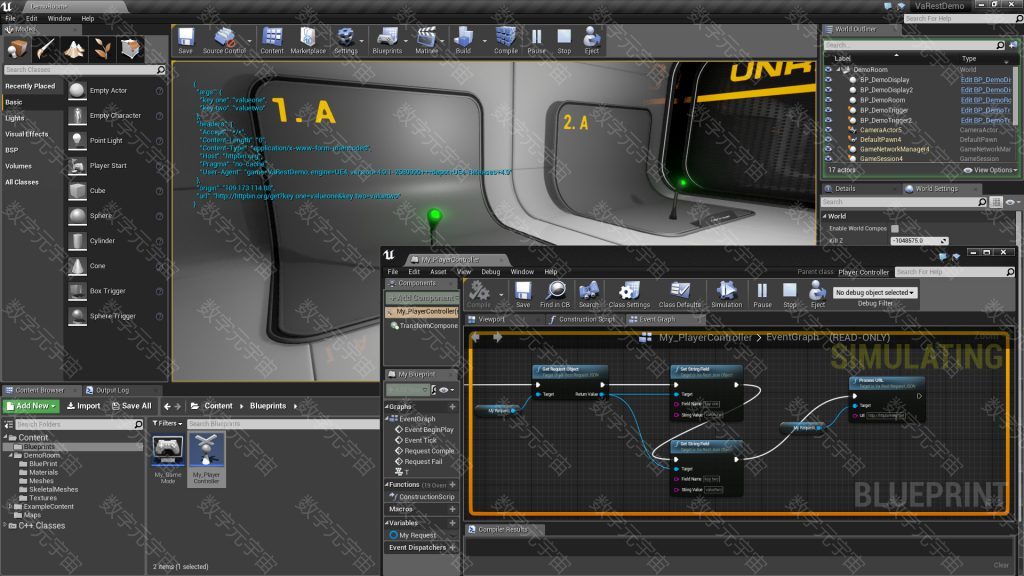Toggle visibility eye for BP_DemoDisplay
This screenshot has width=1024, height=576.
(828, 80)
